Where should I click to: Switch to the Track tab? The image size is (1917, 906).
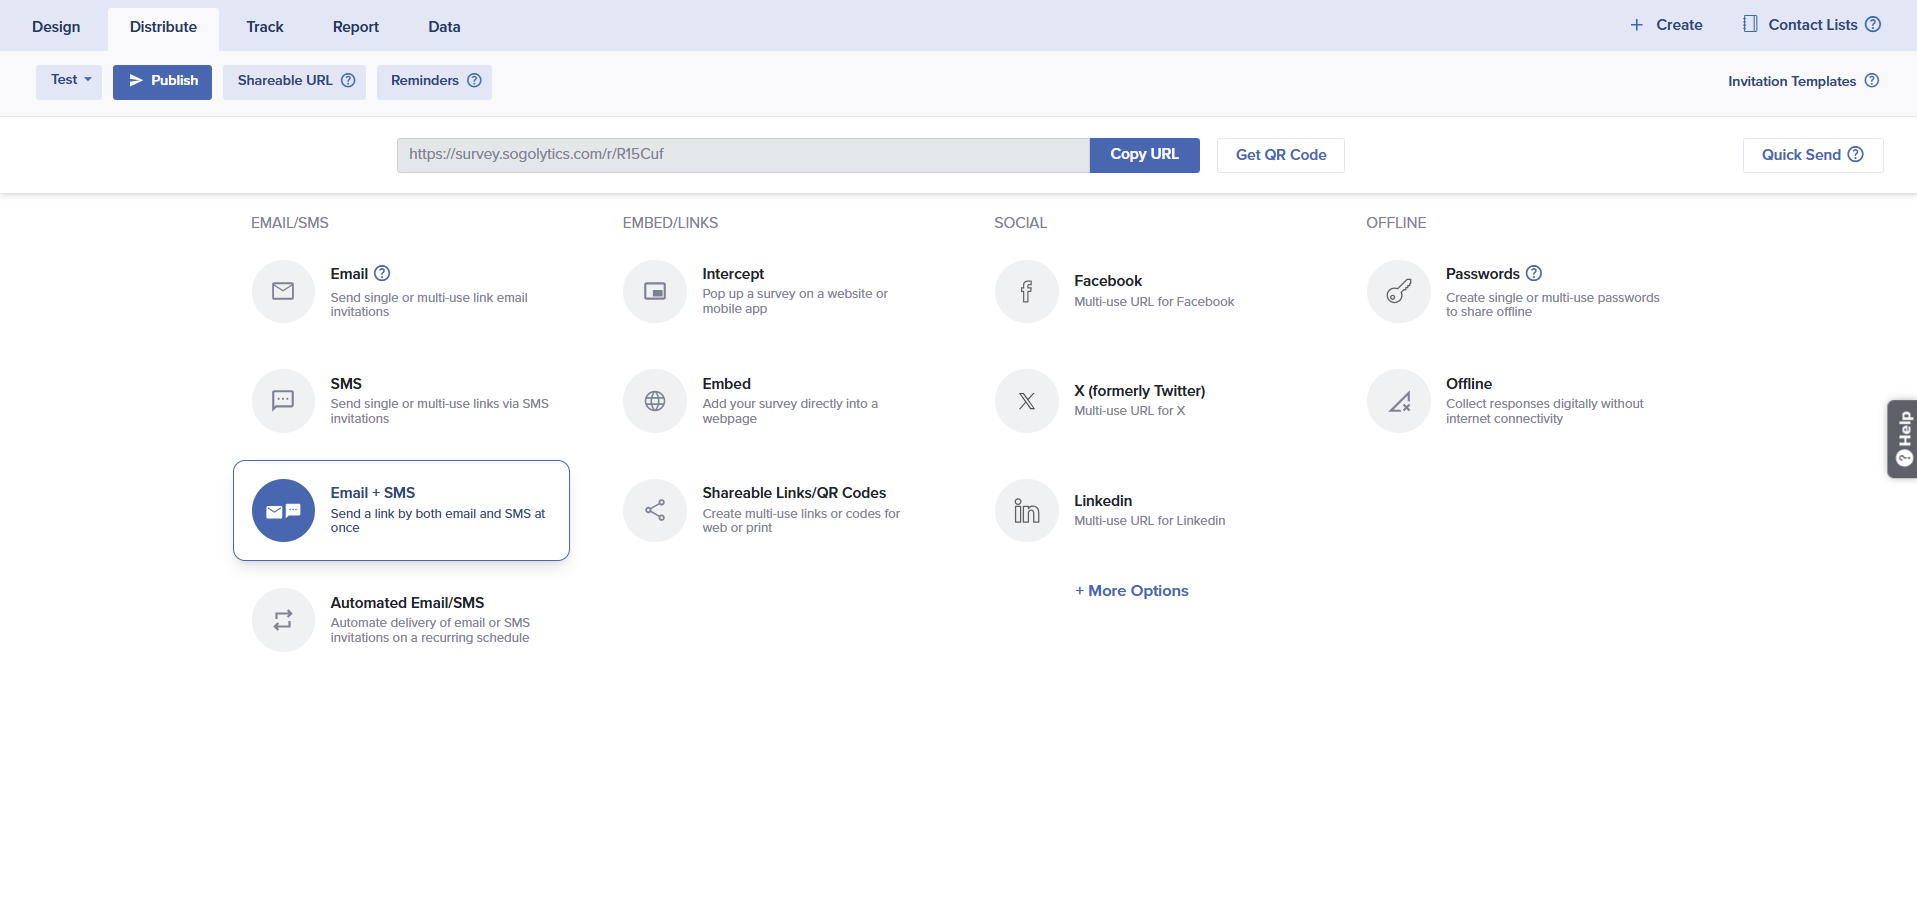click(265, 27)
